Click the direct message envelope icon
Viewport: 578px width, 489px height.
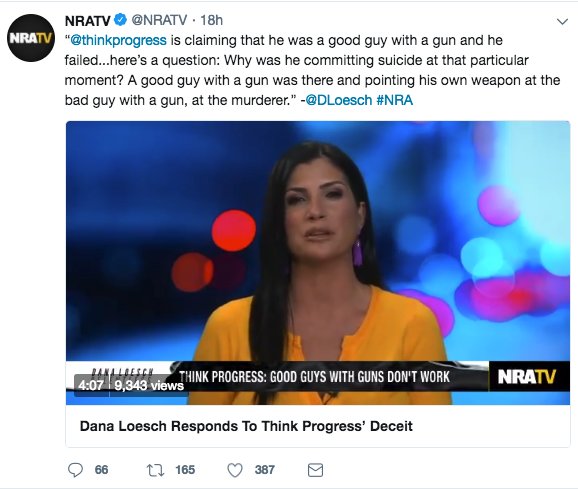pos(315,470)
